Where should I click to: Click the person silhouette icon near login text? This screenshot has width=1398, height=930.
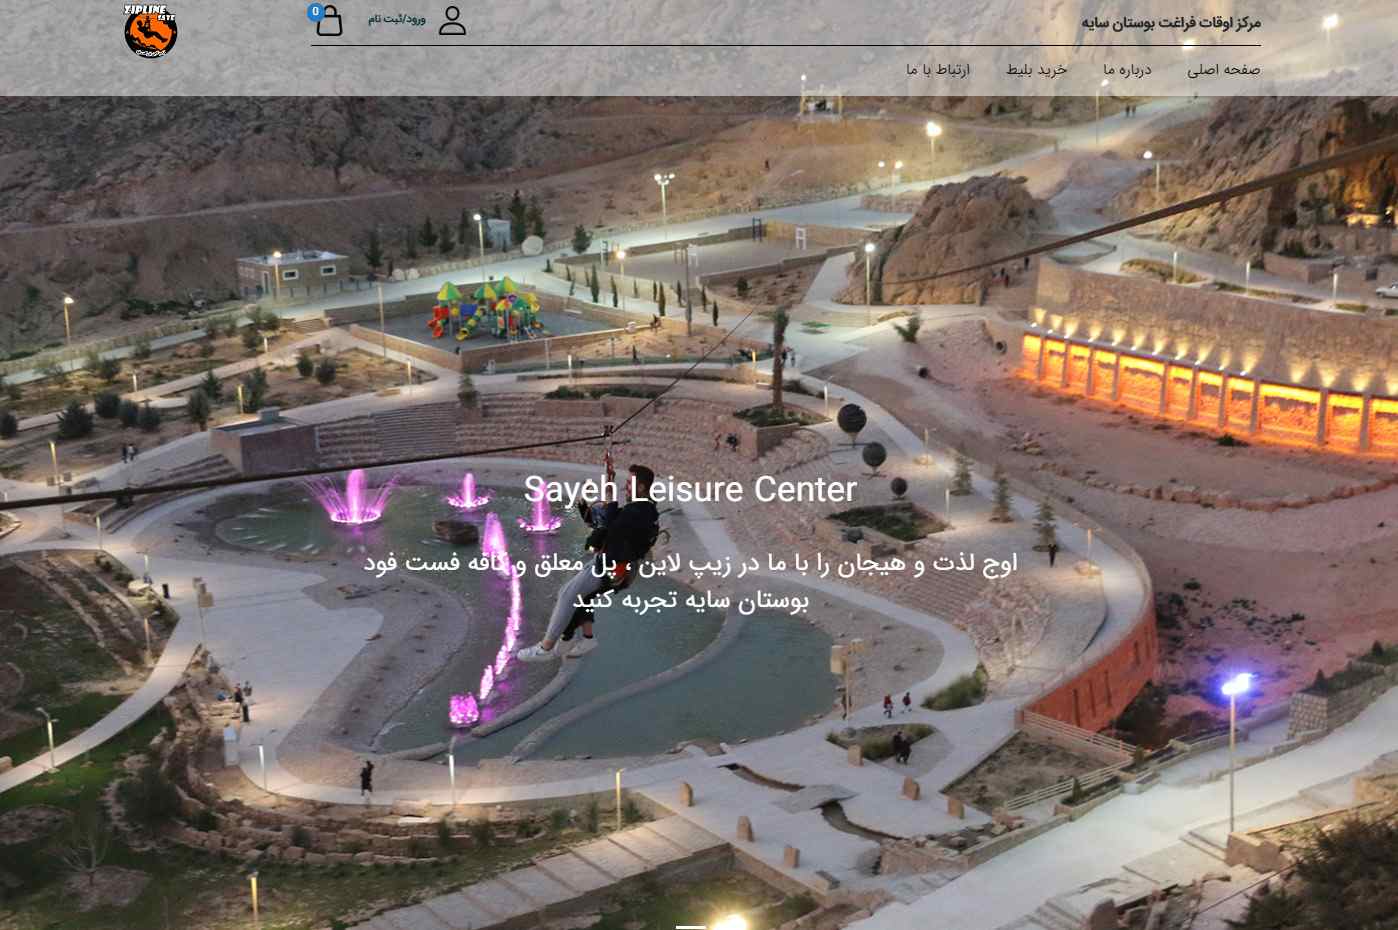point(452,20)
